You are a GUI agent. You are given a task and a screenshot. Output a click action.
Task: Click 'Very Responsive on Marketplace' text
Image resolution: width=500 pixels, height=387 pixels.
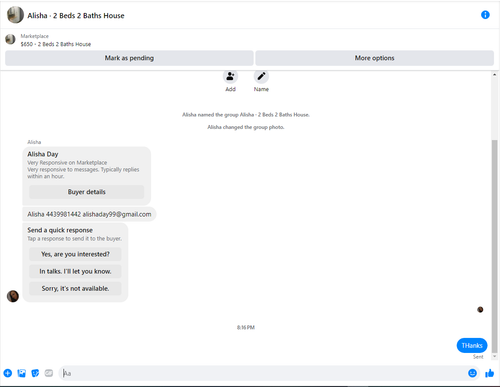(x=67, y=163)
